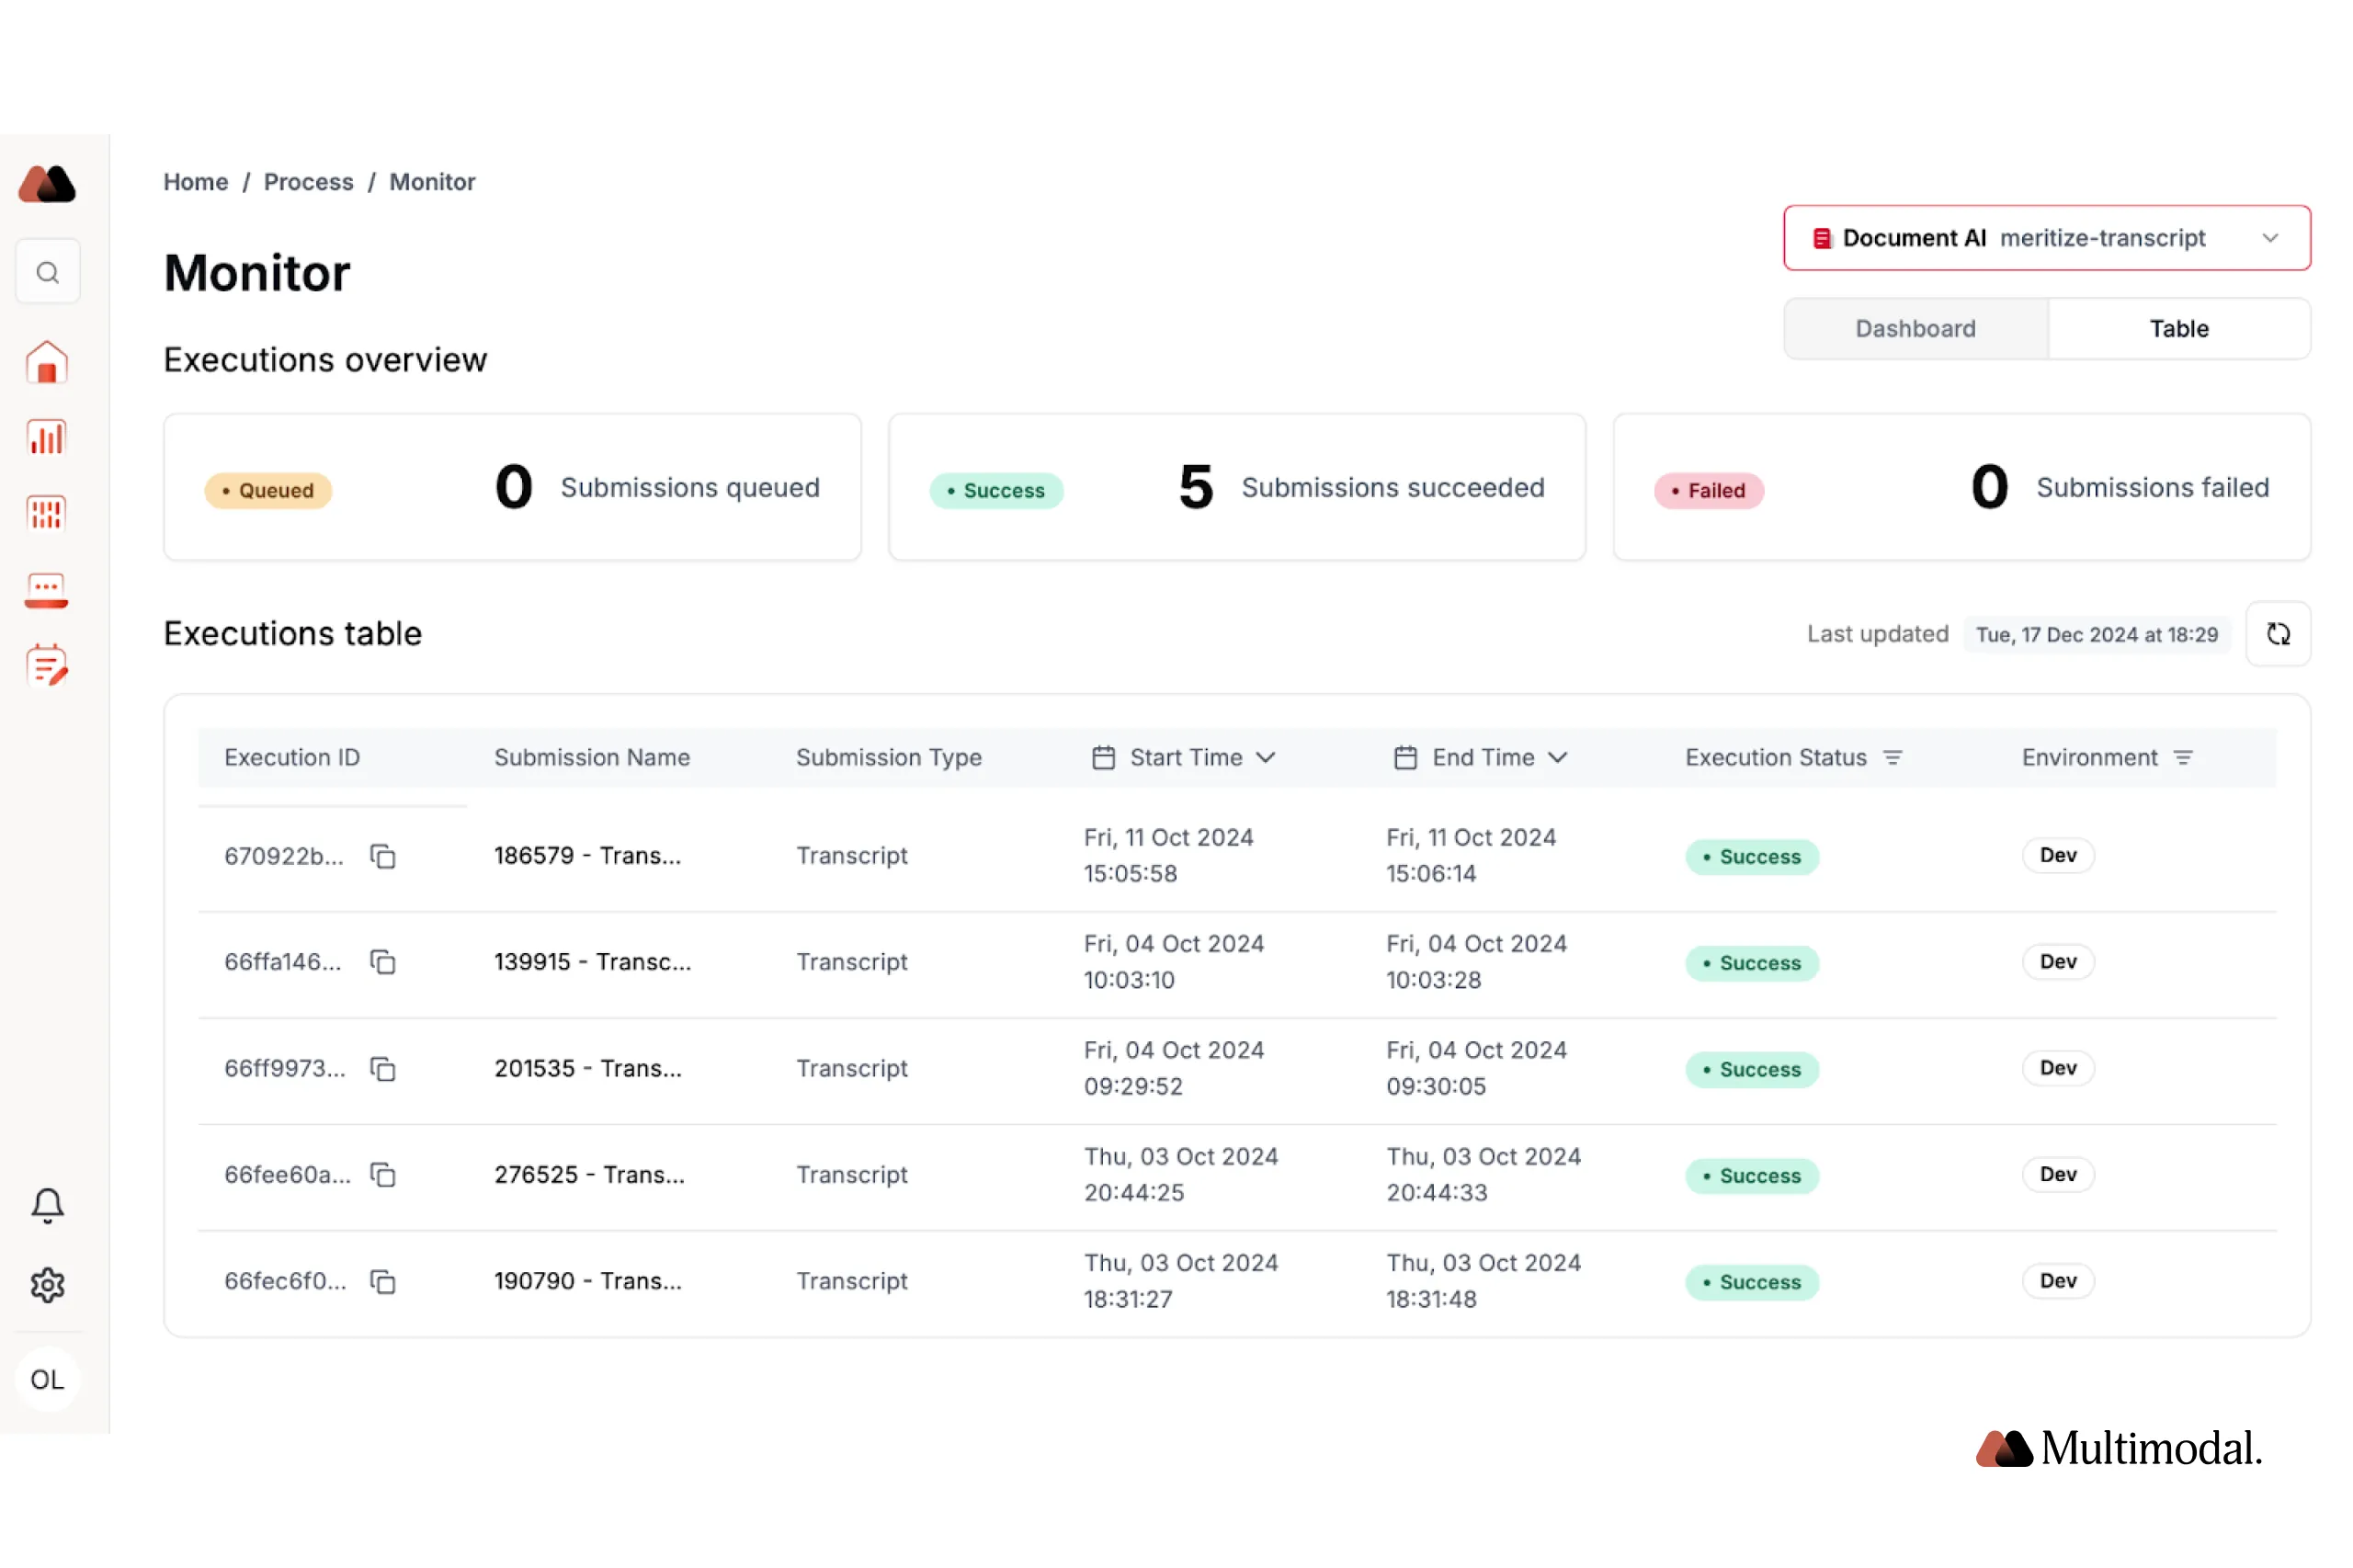Image resolution: width=2353 pixels, height=1568 pixels.
Task: Click the Monitor breadcrumb
Action: 432,182
